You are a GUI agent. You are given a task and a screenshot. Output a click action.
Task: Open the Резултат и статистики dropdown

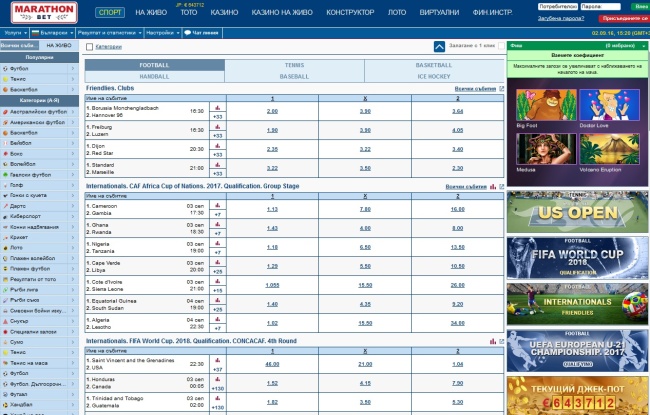click(x=110, y=33)
